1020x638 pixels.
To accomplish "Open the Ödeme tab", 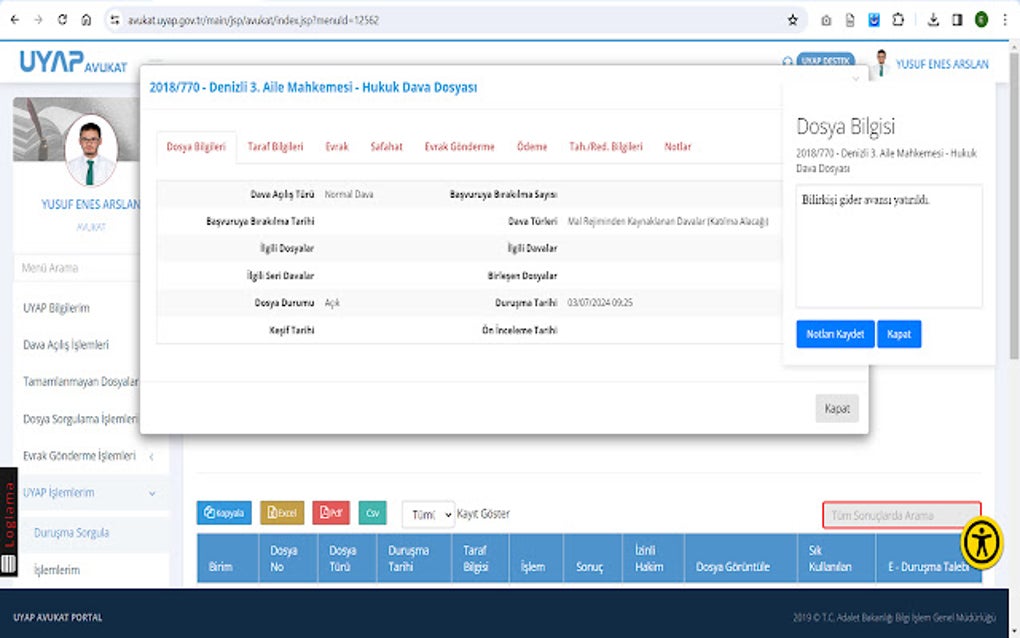I will 532,146.
